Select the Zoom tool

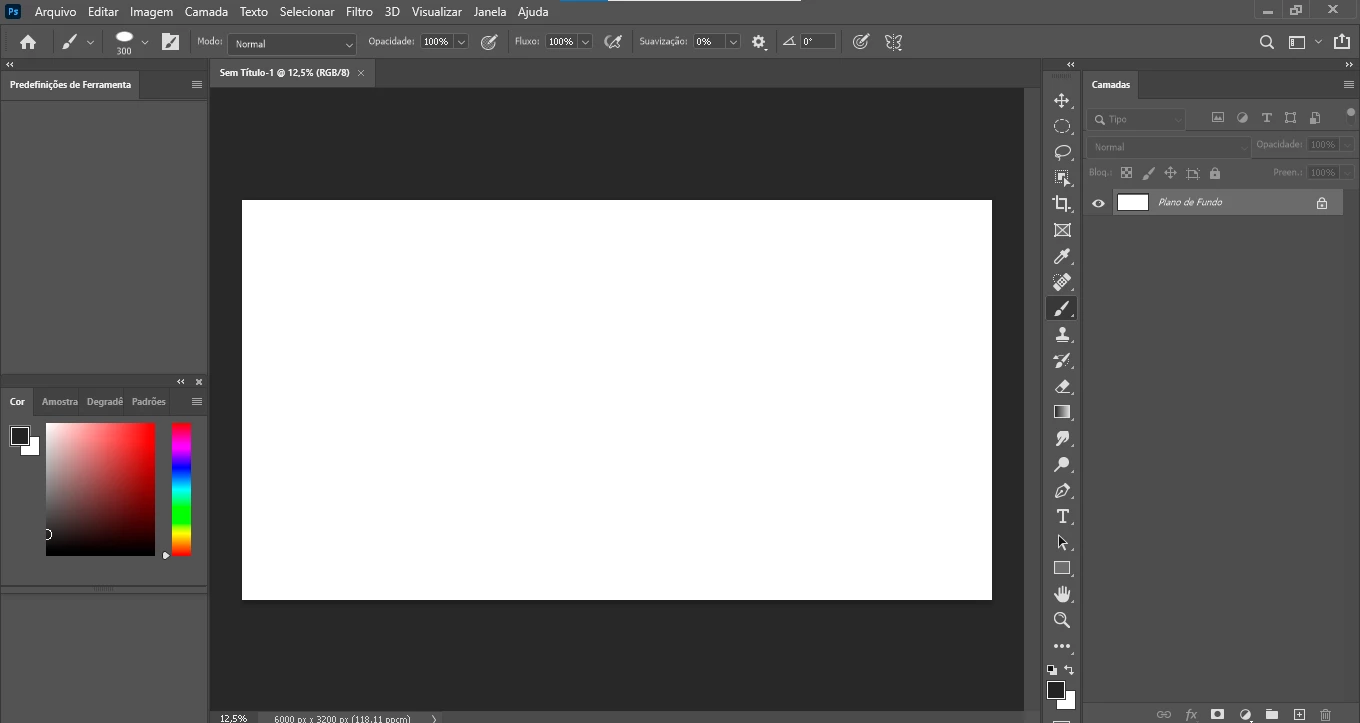(1062, 620)
